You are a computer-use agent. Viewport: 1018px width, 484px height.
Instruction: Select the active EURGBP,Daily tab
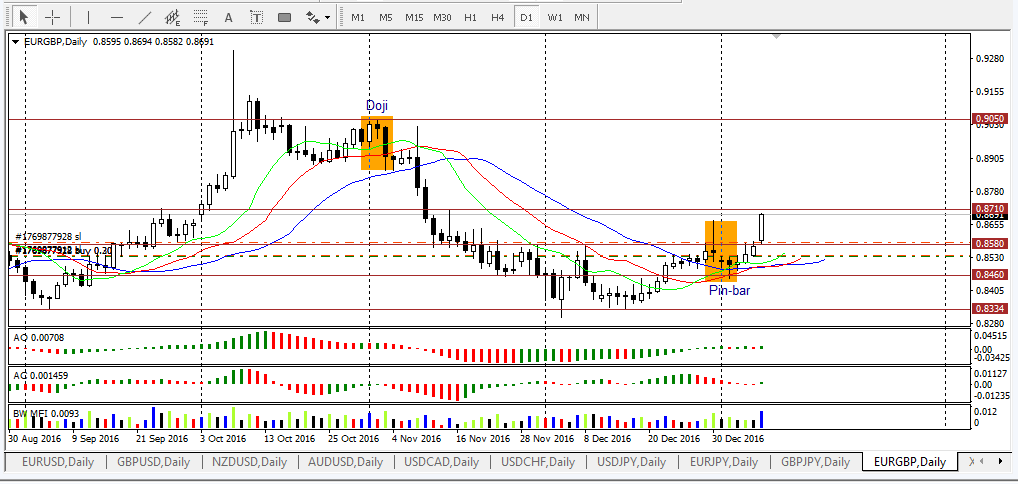point(909,462)
